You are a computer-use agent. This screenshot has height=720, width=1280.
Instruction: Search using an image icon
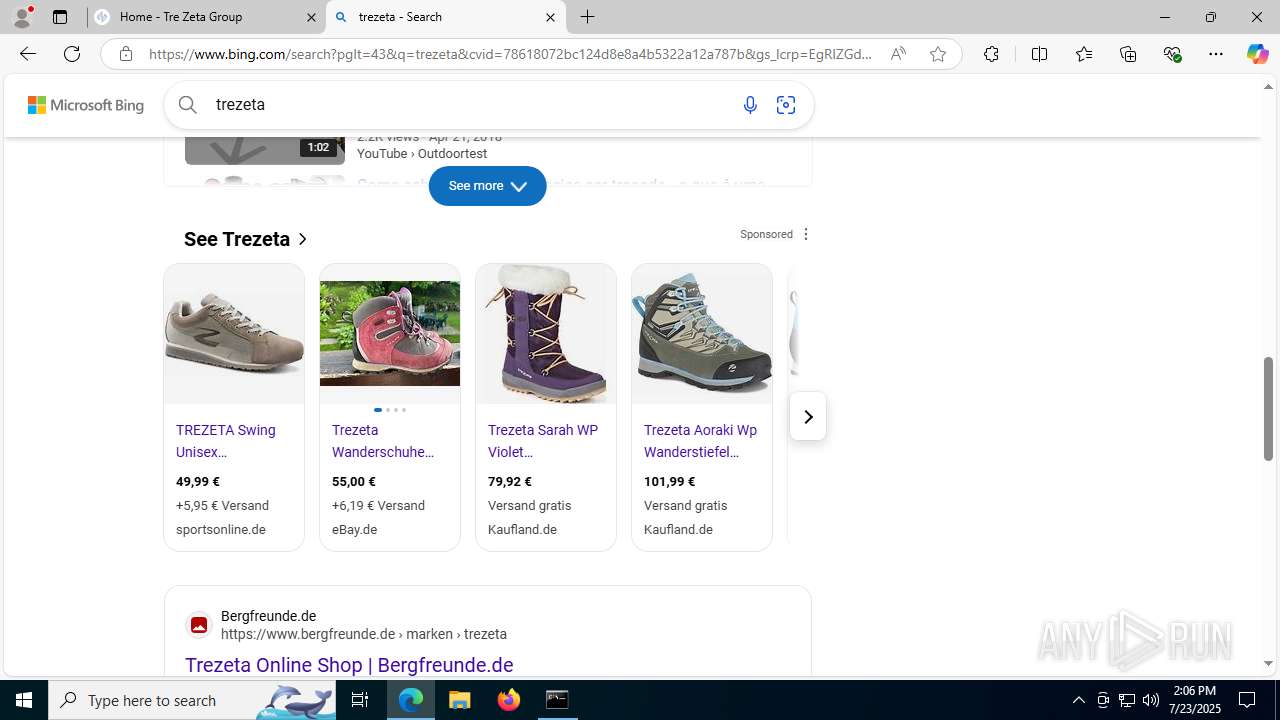click(786, 105)
